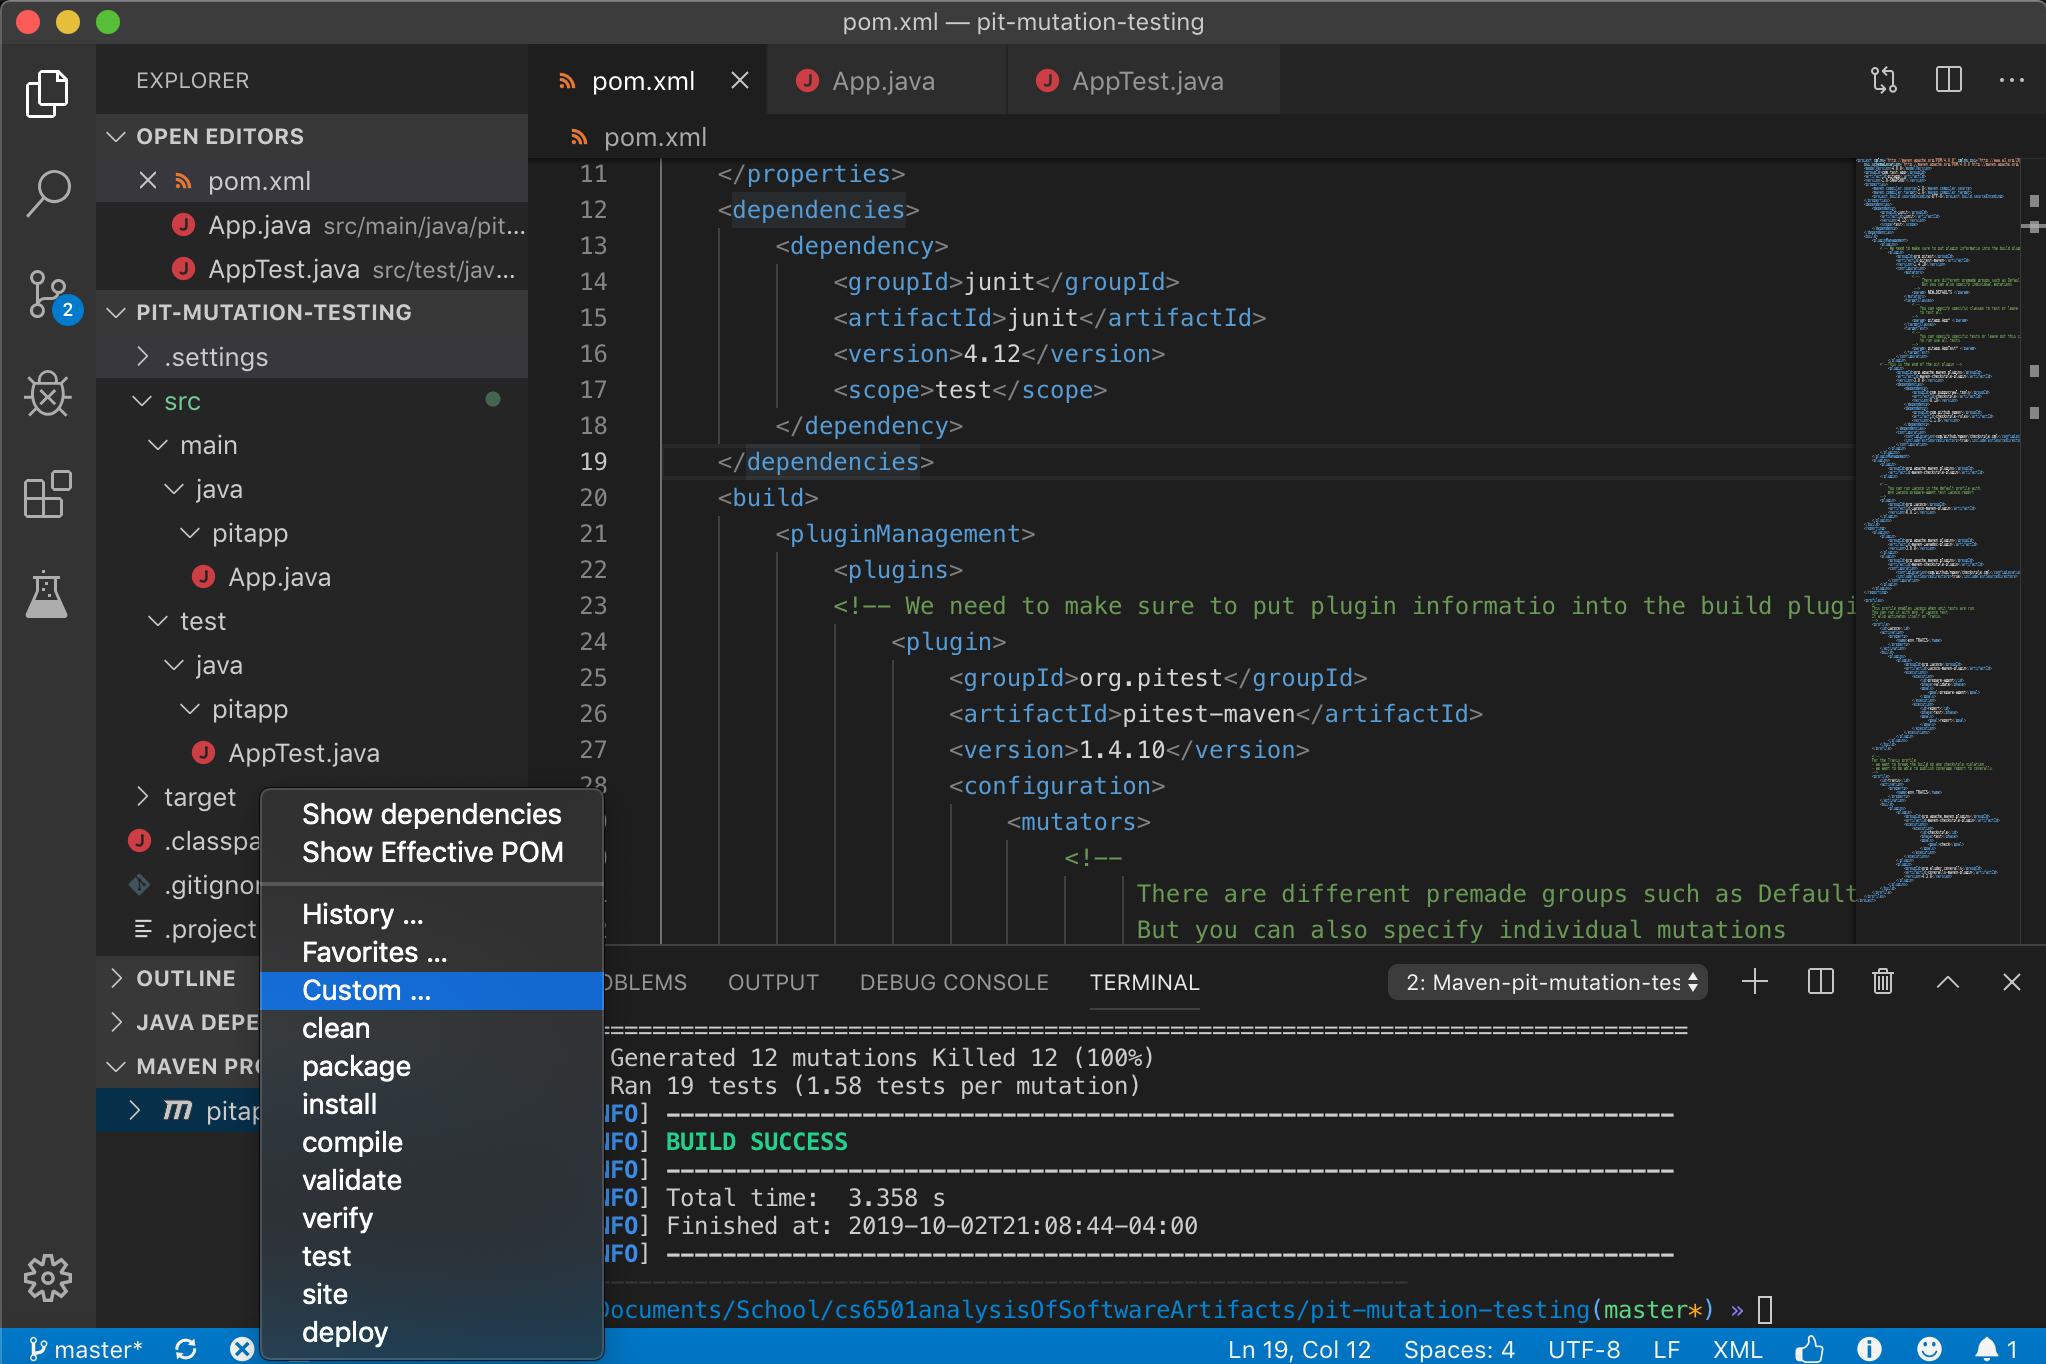The height and width of the screenshot is (1364, 2046).
Task: Open the Debug view icon
Action: tap(47, 394)
